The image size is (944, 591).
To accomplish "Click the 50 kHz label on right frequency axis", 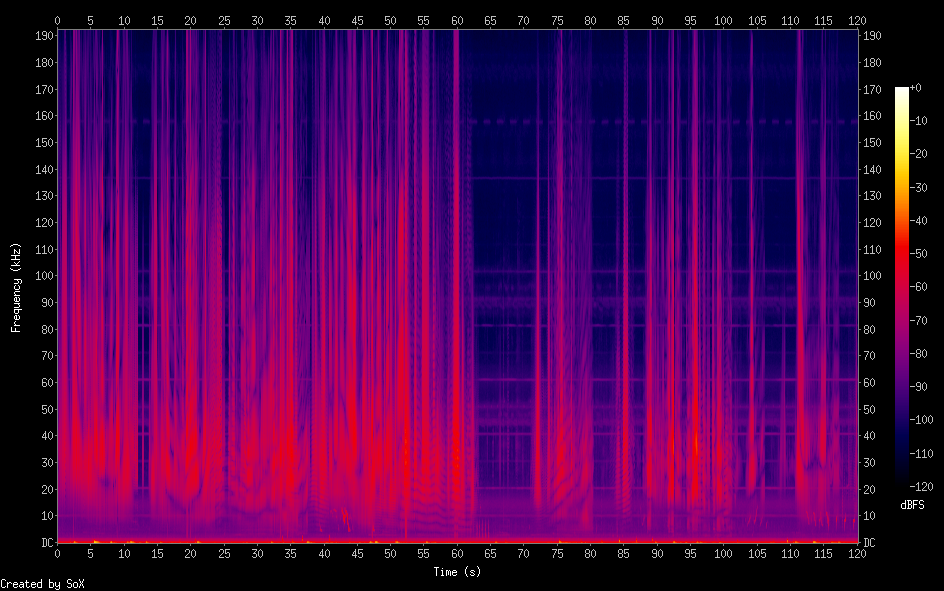I will click(870, 409).
